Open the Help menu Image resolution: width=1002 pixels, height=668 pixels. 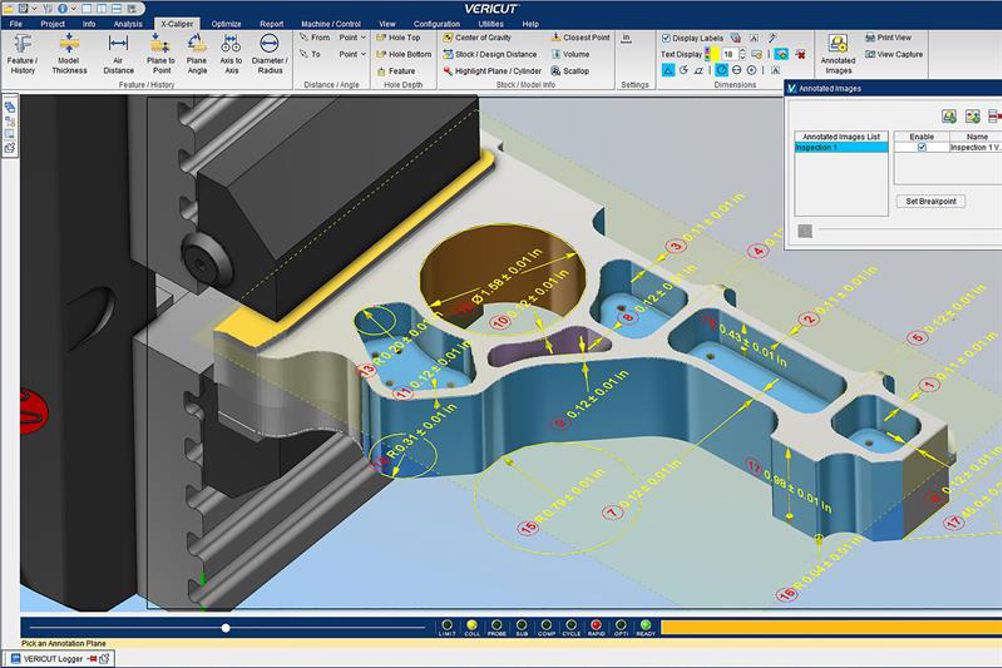(x=530, y=24)
